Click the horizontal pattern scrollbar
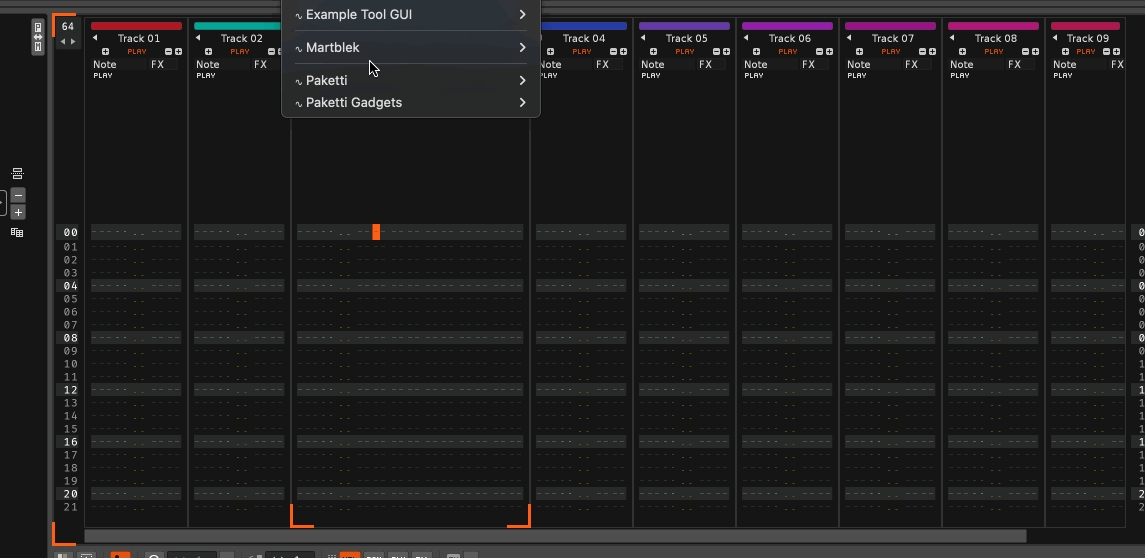The image size is (1145, 558). pyautogui.click(x=555, y=537)
